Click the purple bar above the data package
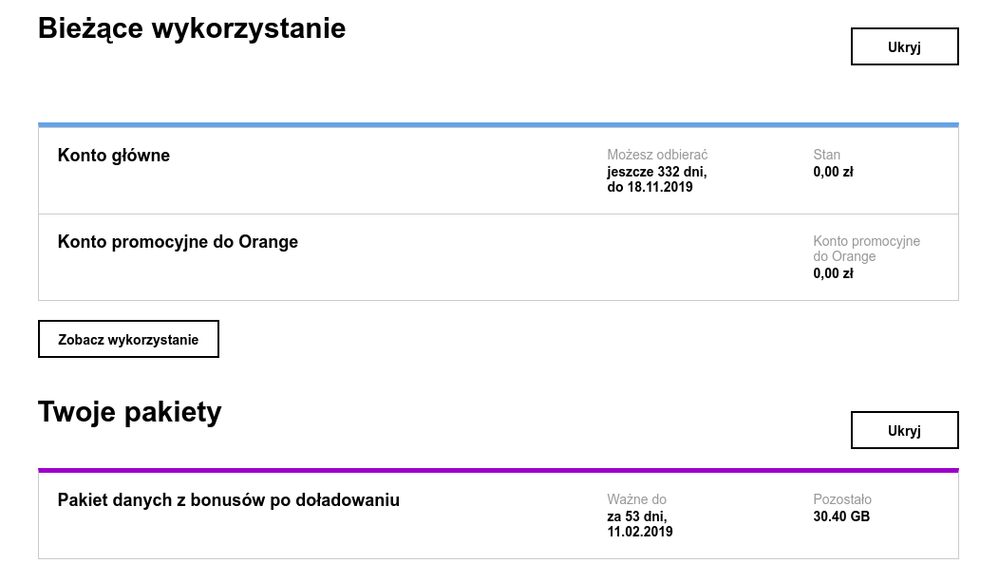 [x=498, y=470]
